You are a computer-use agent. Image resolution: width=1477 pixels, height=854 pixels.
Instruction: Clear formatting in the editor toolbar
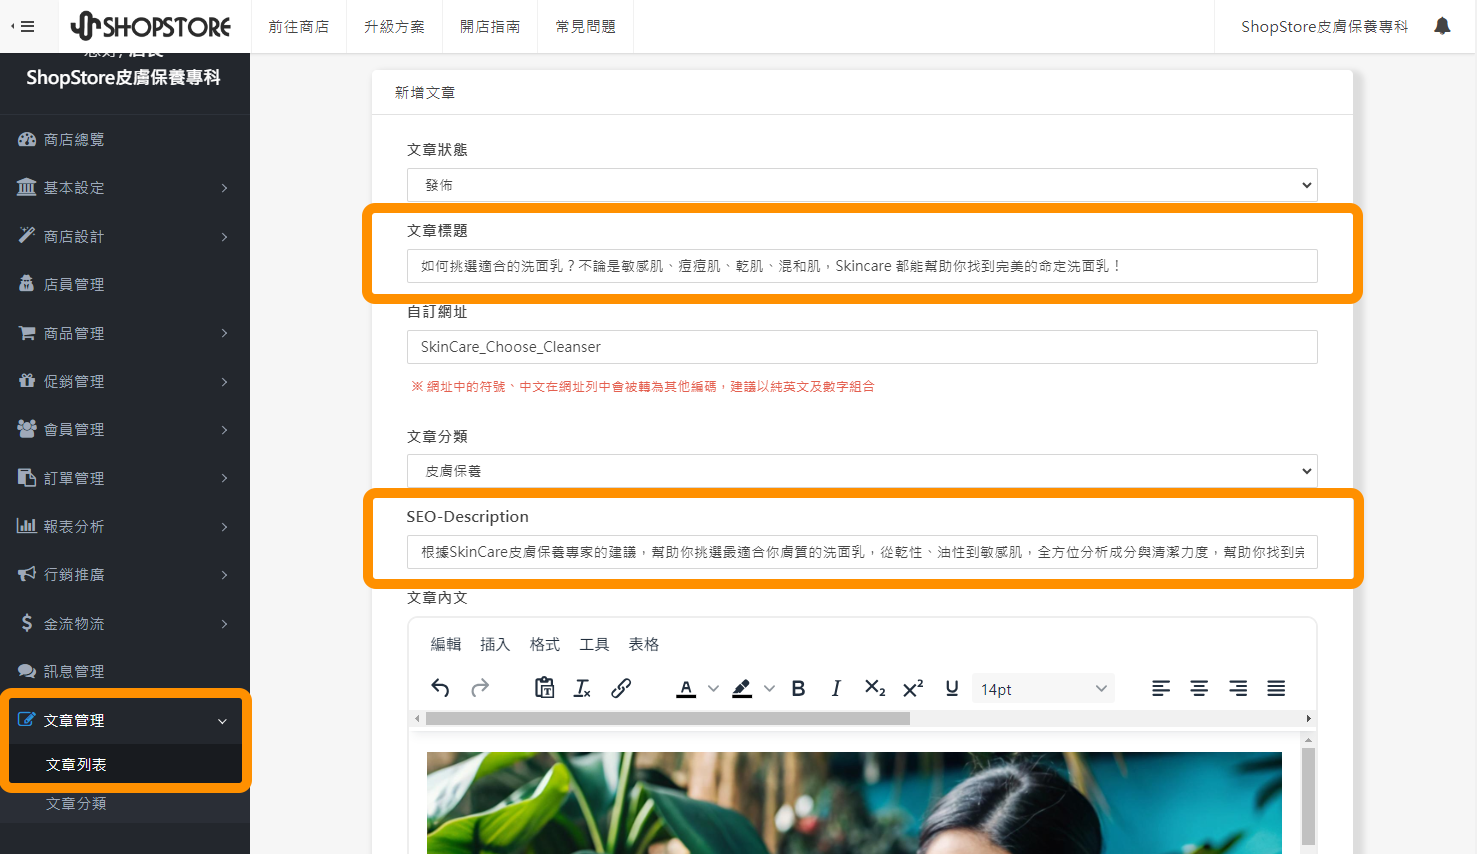[x=582, y=688]
